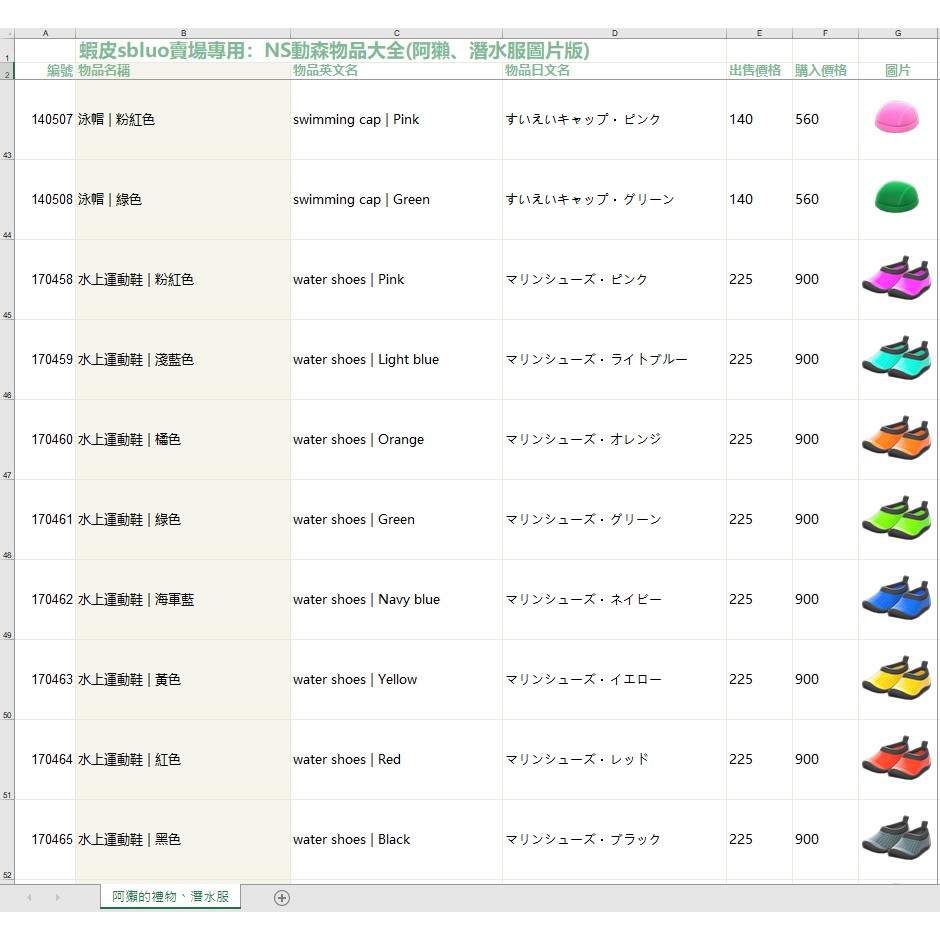940x940 pixels.
Task: Click purchase price 900 for red water shoes
Action: click(825, 760)
